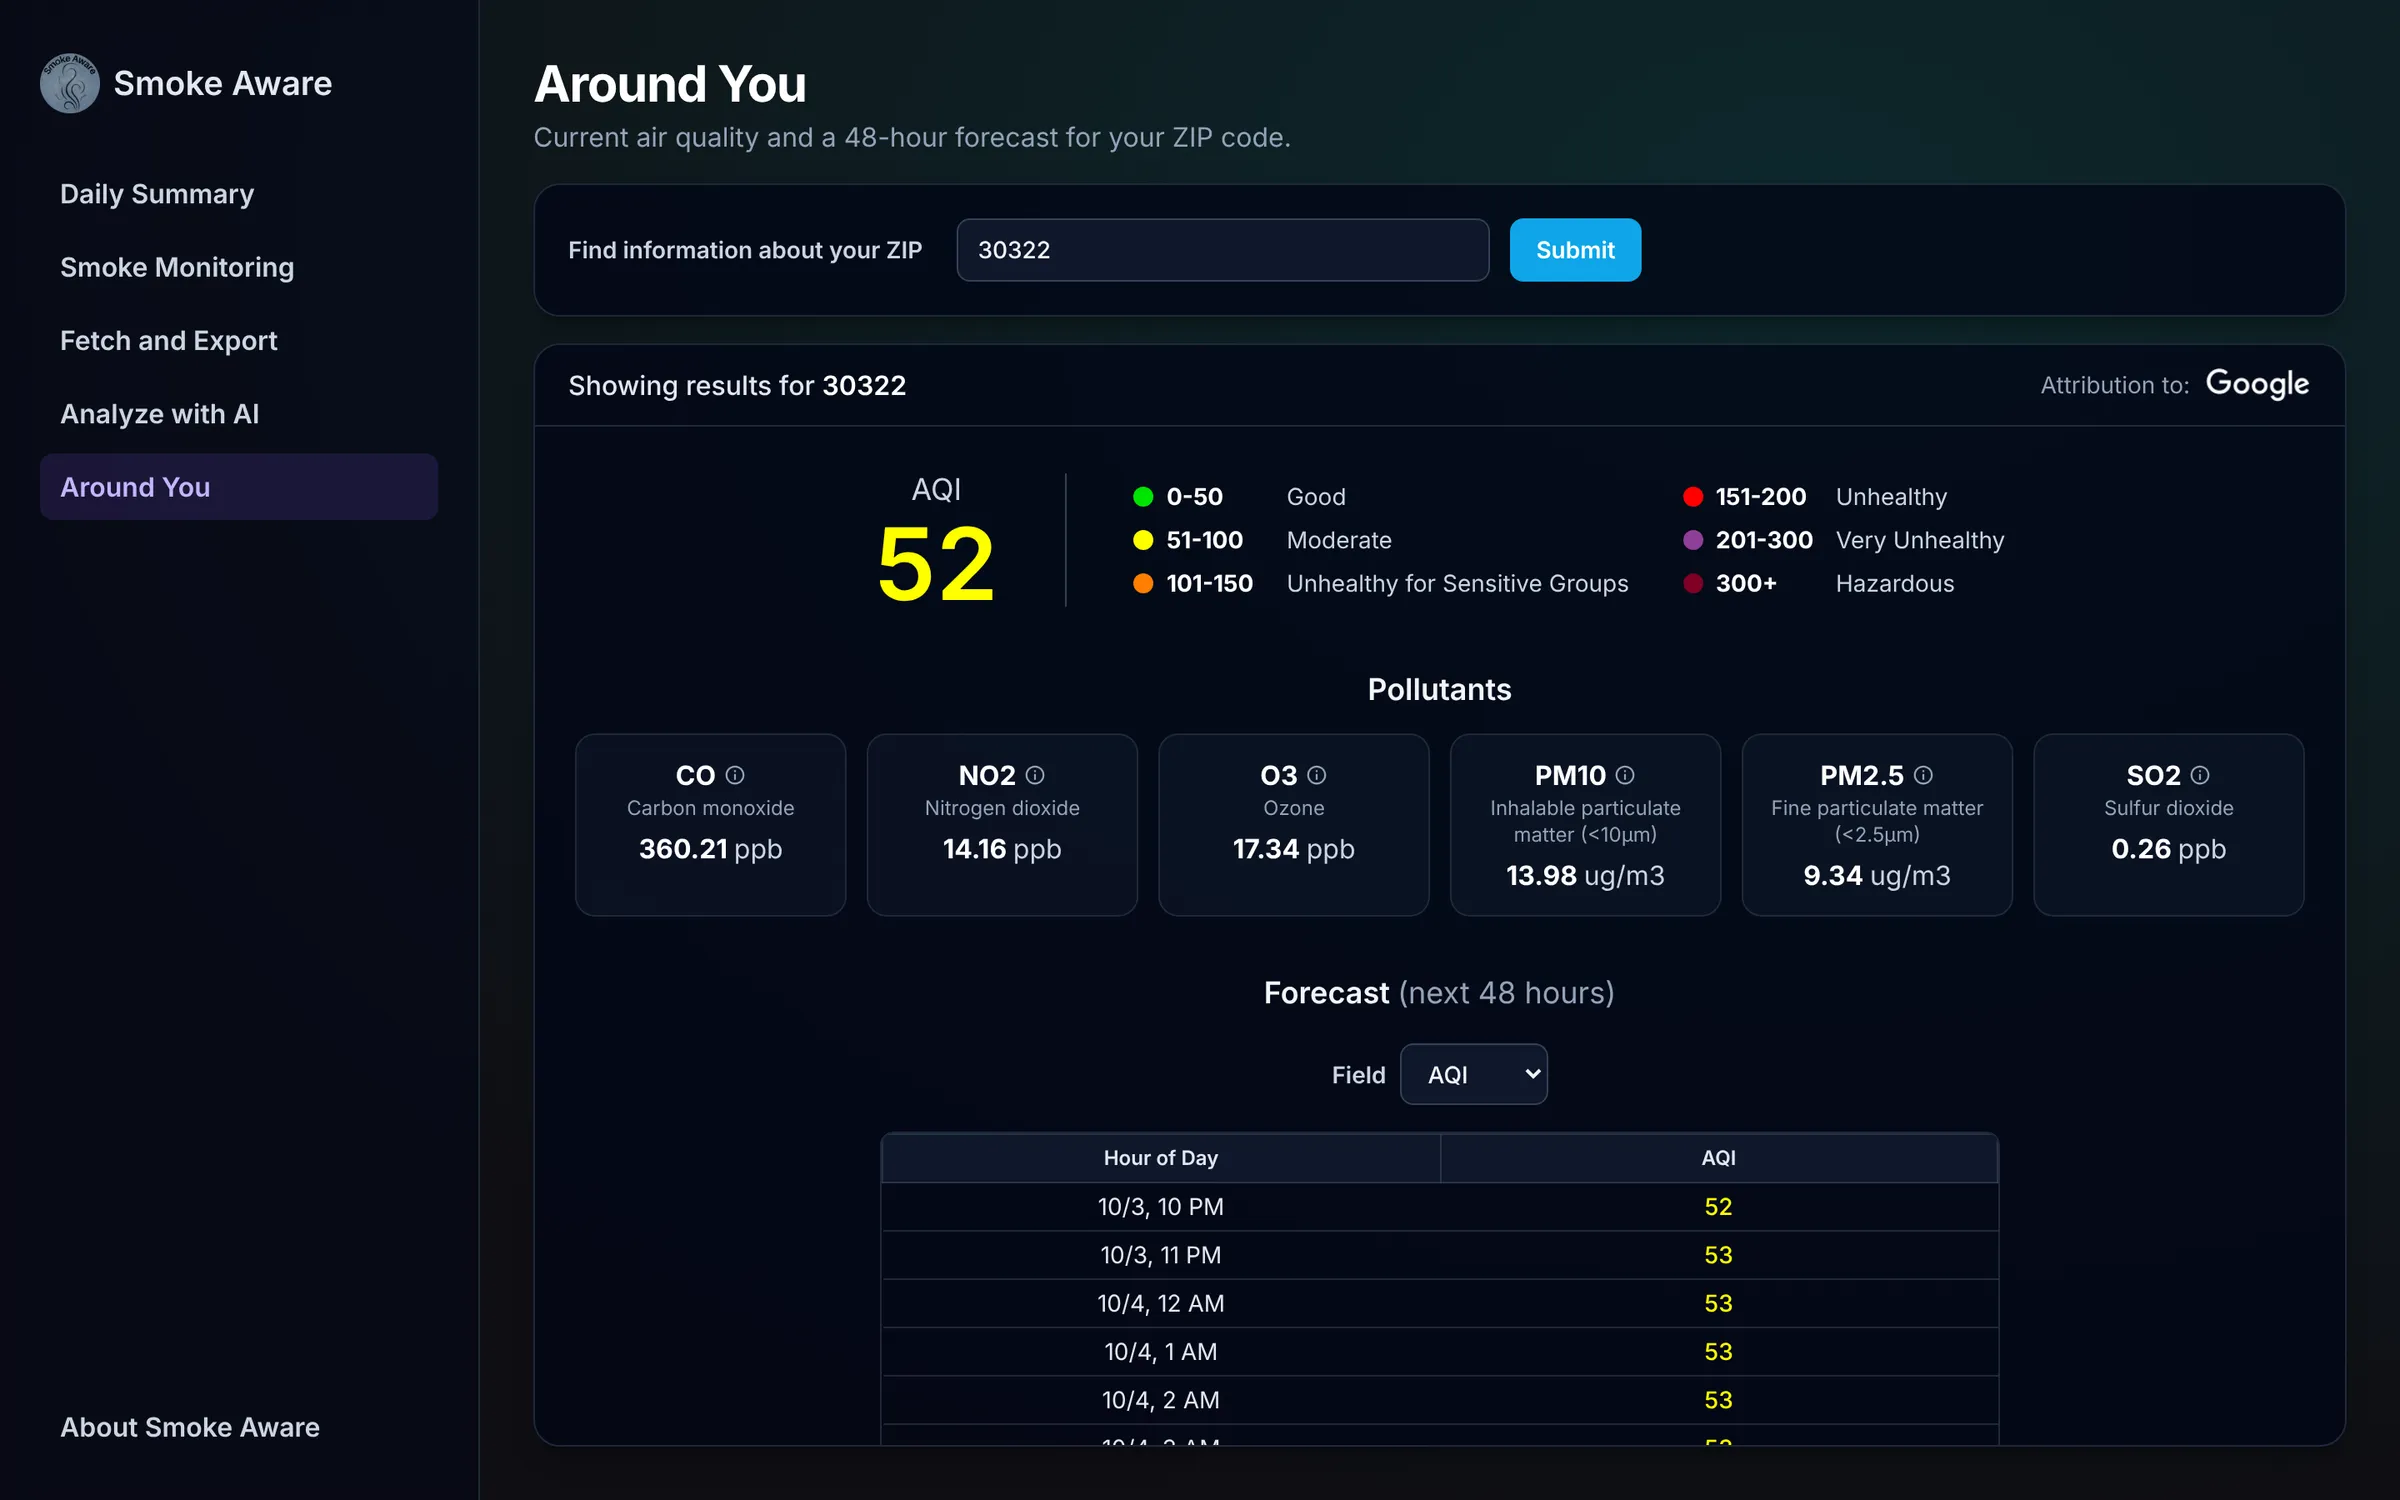Click the 14.16 ppb value
The image size is (2400, 1500).
click(1002, 849)
